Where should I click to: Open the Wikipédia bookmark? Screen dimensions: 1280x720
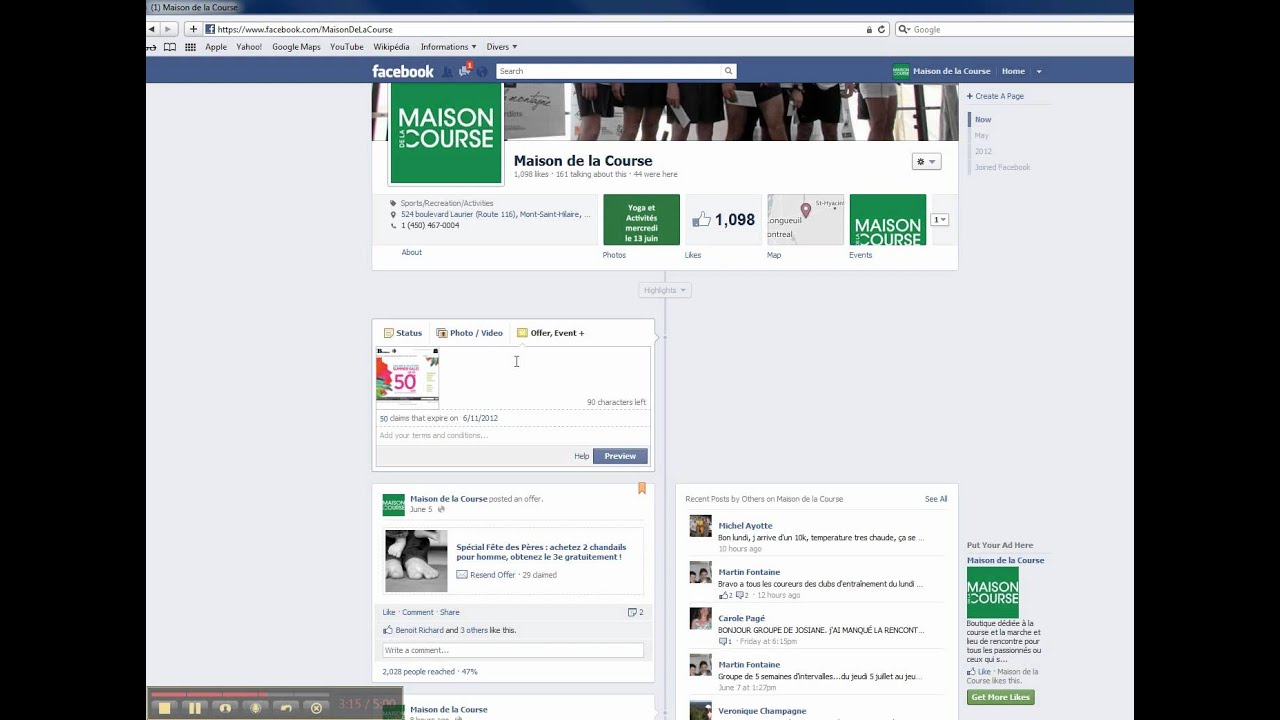pos(391,47)
